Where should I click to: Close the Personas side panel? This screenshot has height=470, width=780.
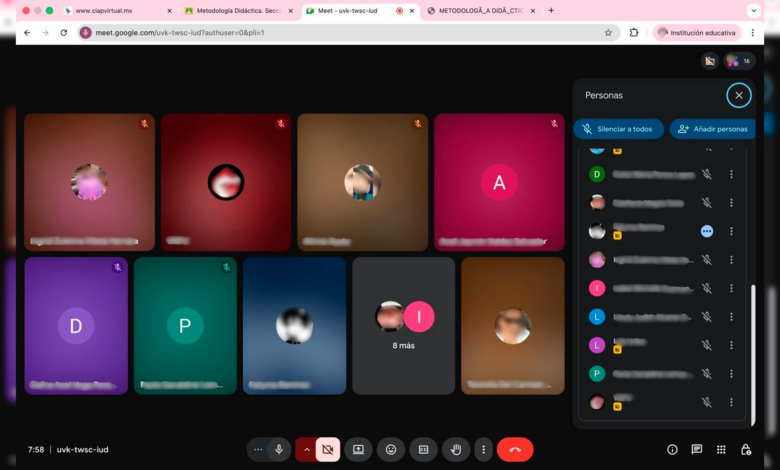click(738, 95)
